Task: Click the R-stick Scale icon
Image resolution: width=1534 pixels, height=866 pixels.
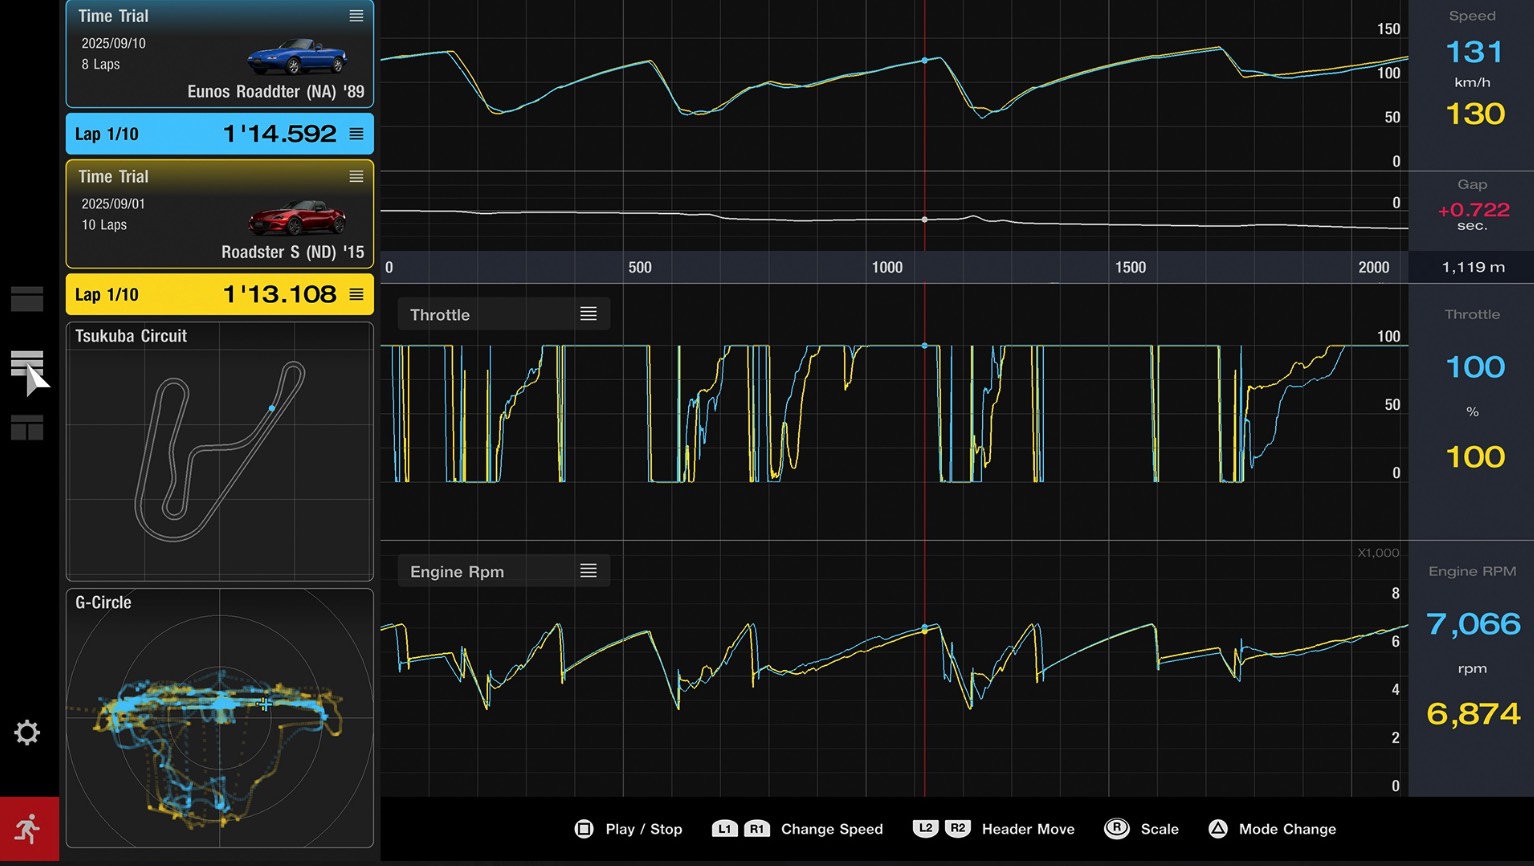Action: click(x=1116, y=829)
